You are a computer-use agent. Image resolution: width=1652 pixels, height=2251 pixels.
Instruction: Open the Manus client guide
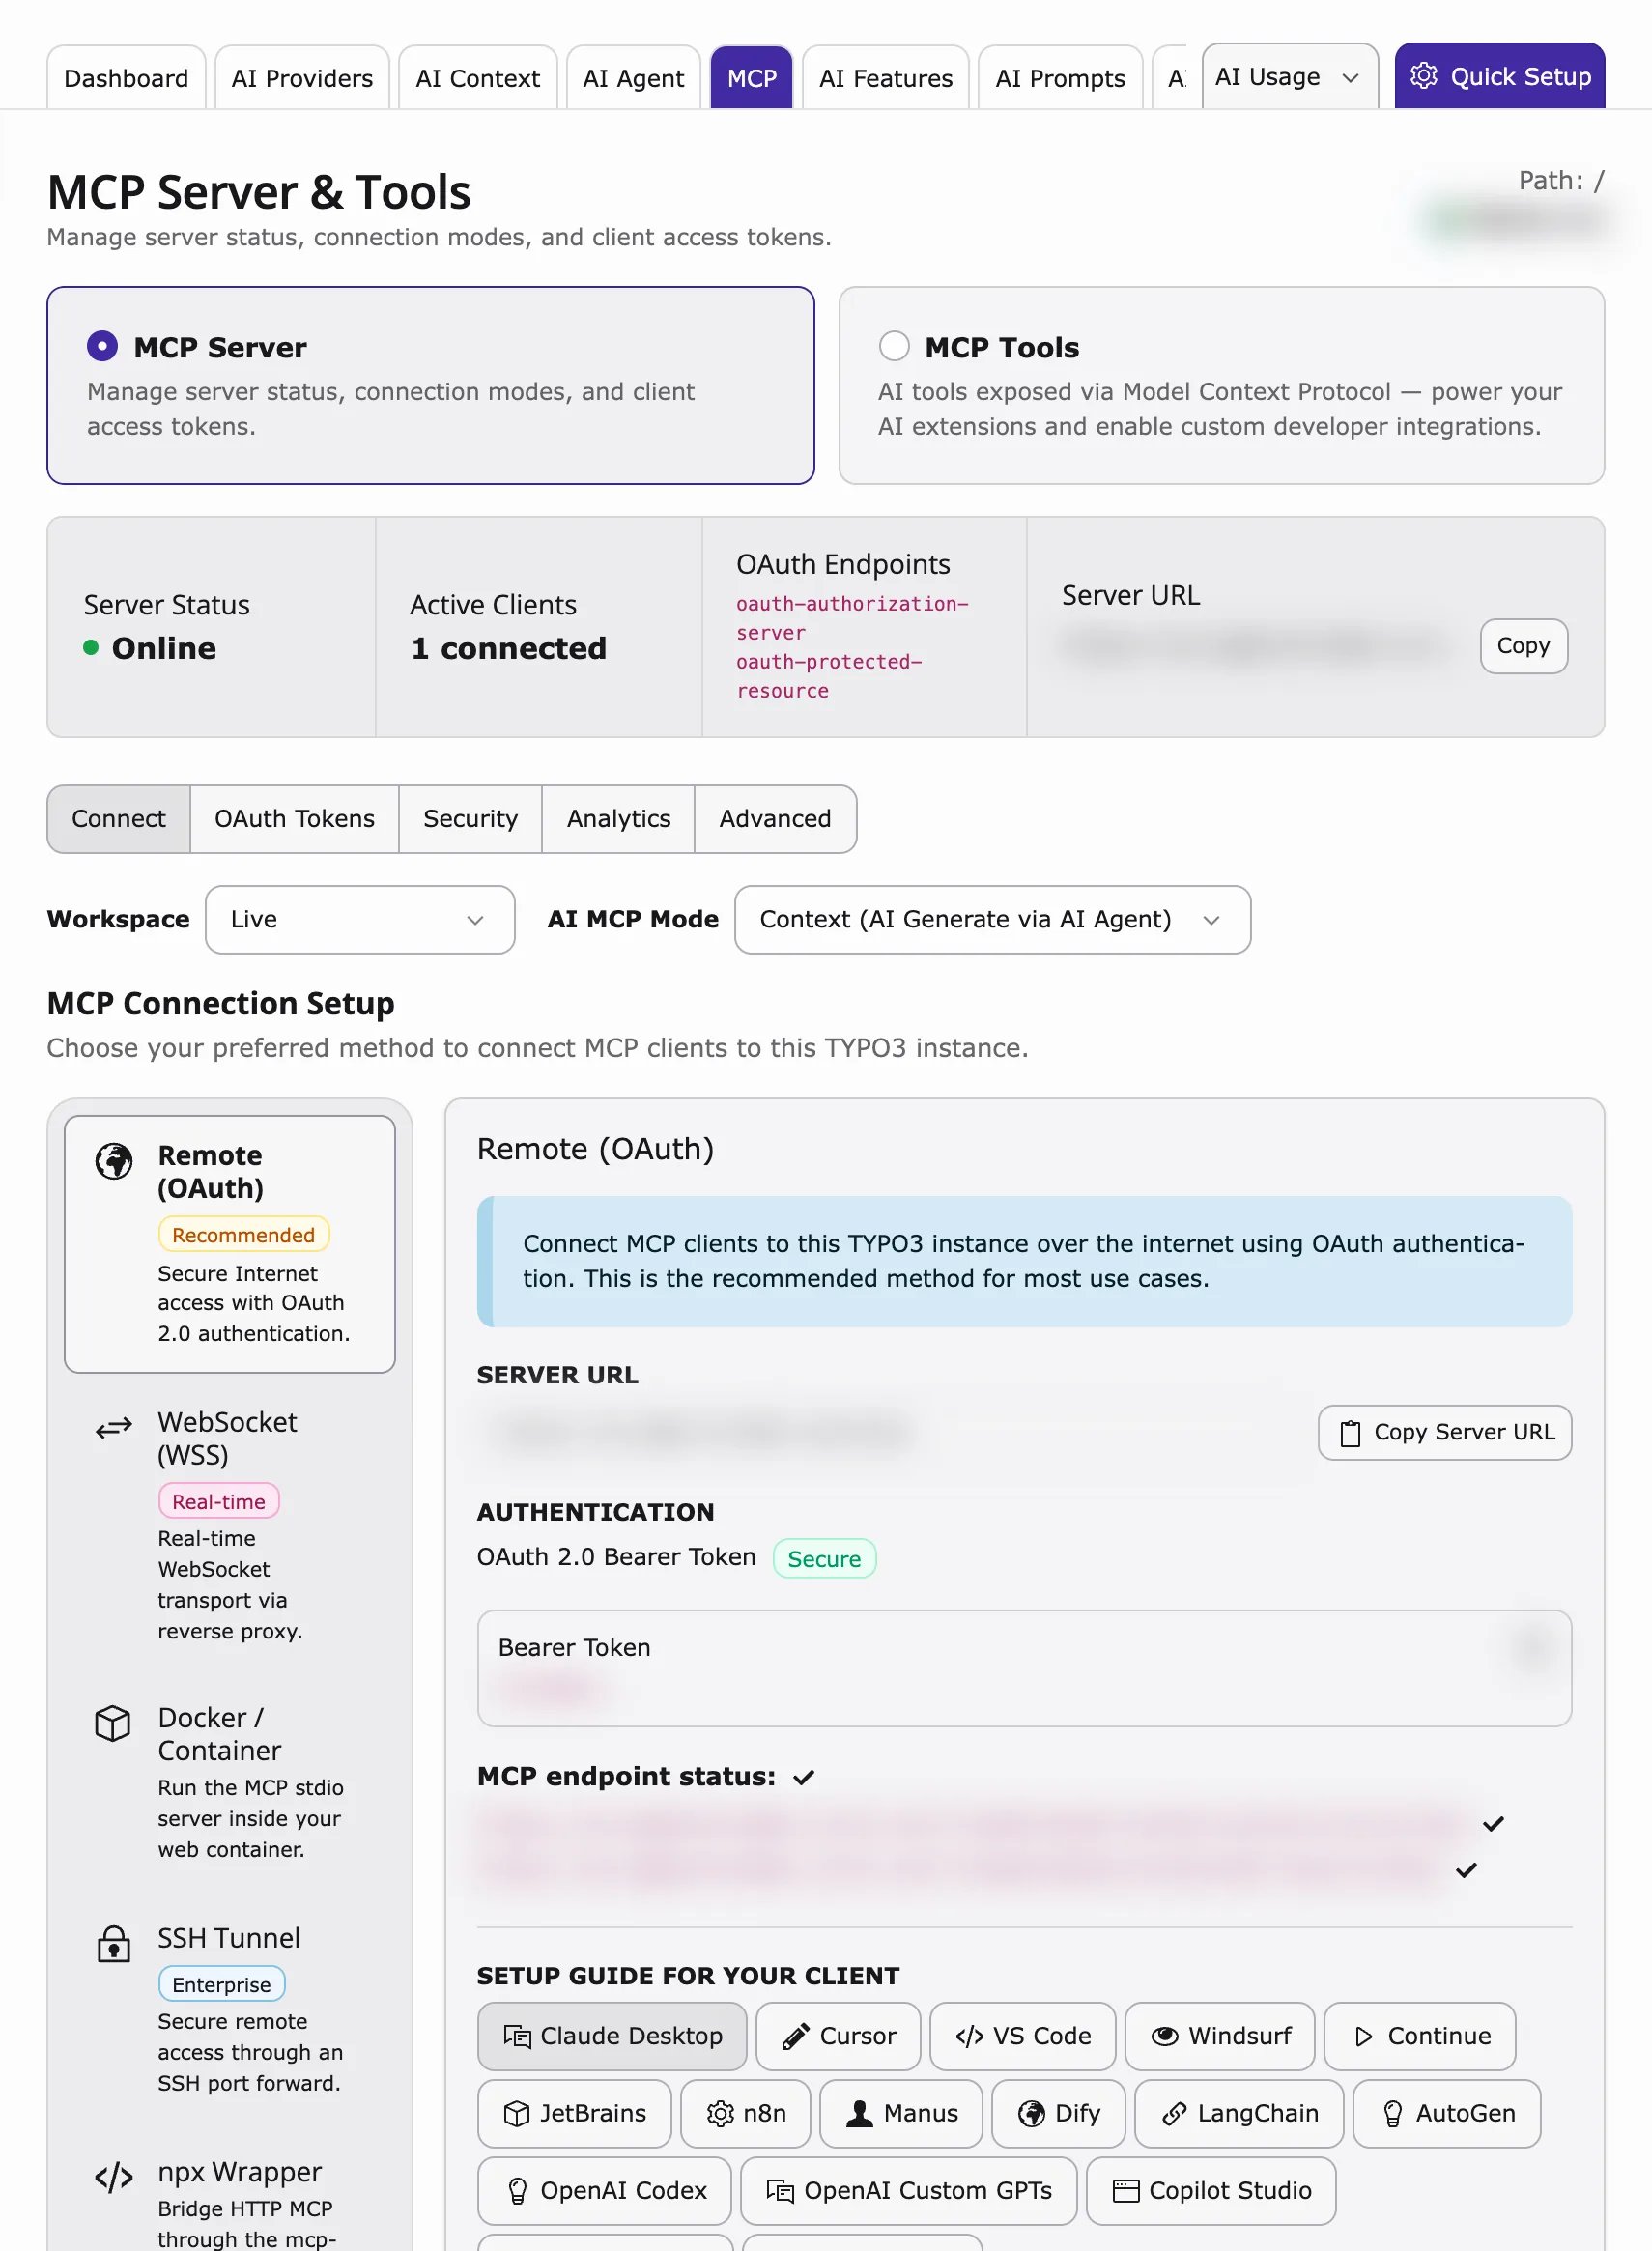[900, 2112]
